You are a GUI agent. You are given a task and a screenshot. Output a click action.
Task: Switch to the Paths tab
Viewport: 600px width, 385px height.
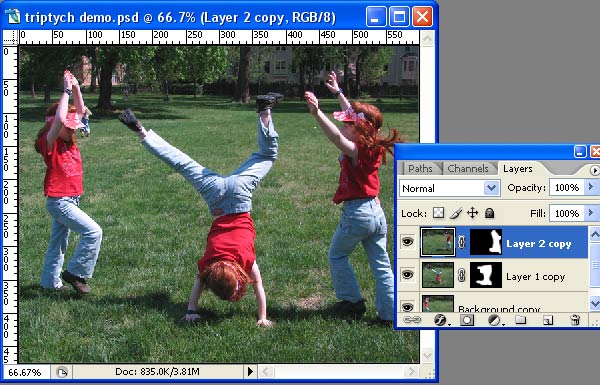coord(420,168)
